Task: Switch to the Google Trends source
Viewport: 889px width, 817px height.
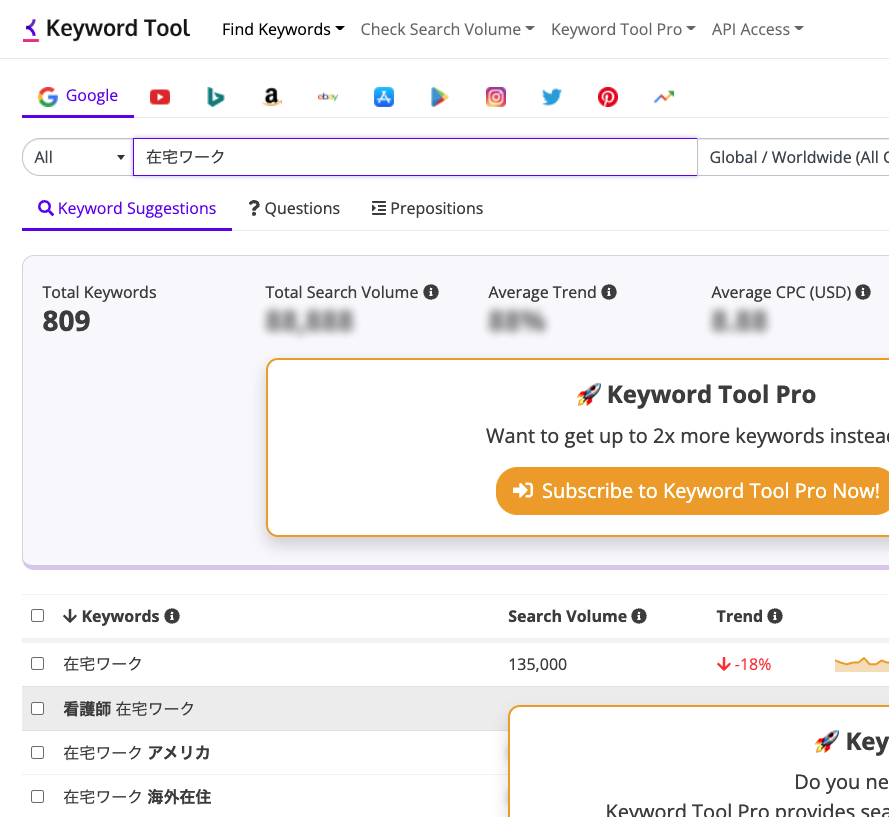Action: tap(664, 97)
